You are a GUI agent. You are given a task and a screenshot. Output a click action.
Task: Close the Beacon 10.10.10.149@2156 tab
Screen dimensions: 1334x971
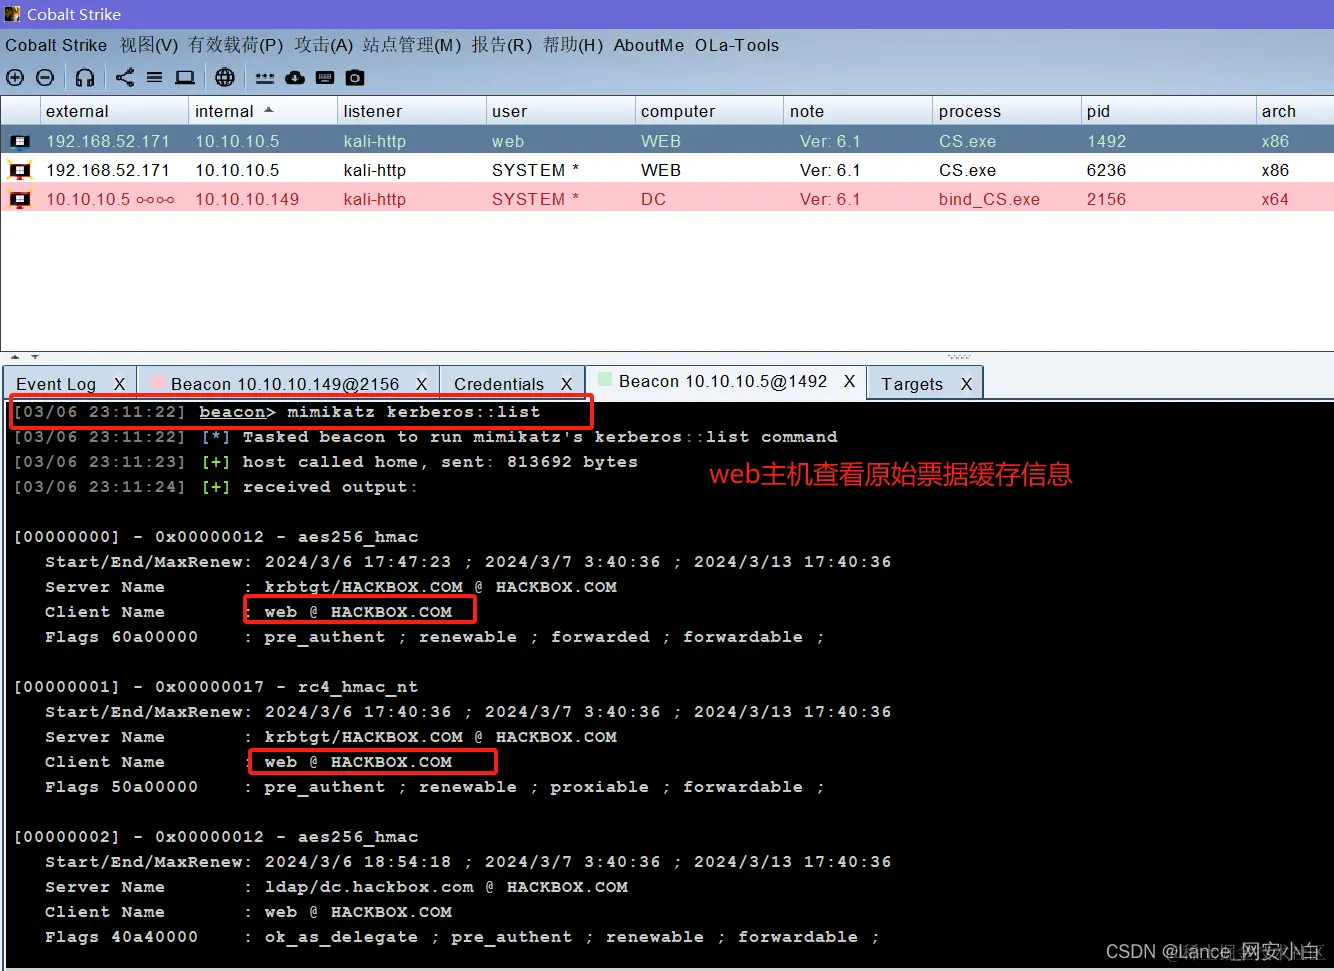coord(421,384)
